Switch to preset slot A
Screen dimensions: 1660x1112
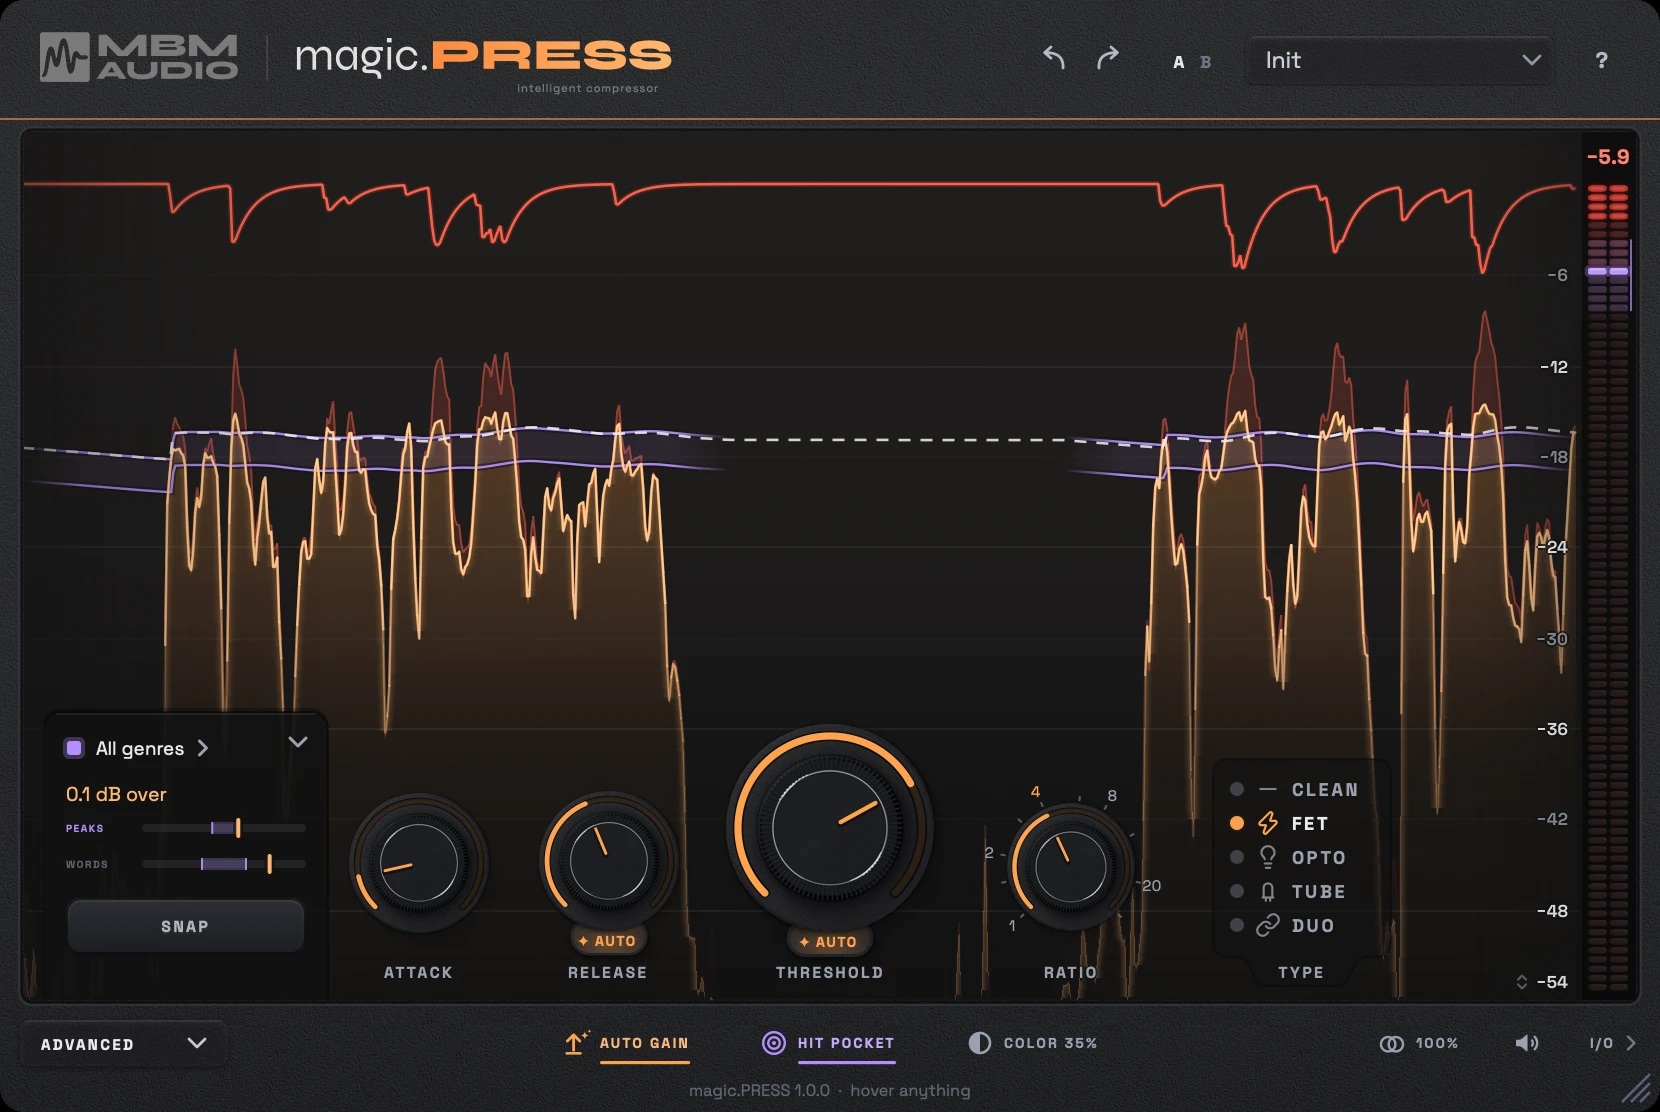coord(1179,62)
